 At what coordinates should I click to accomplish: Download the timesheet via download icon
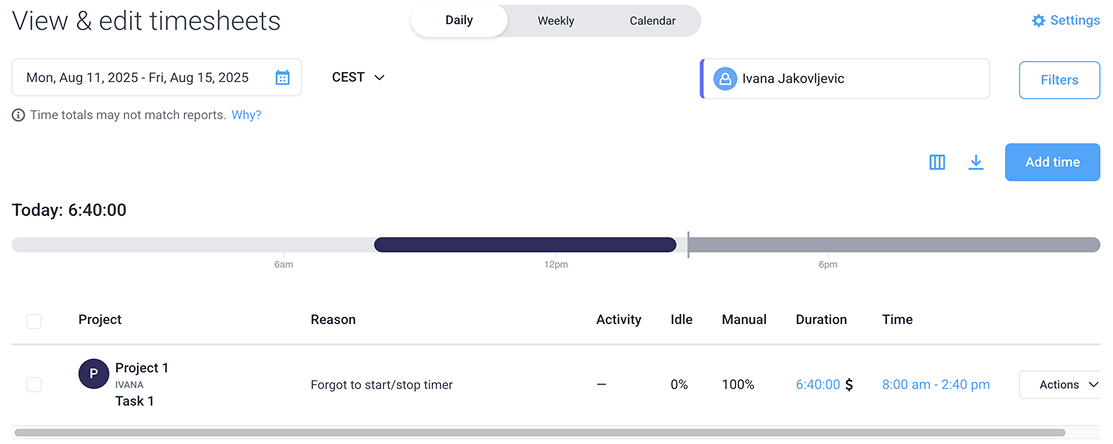click(x=976, y=162)
